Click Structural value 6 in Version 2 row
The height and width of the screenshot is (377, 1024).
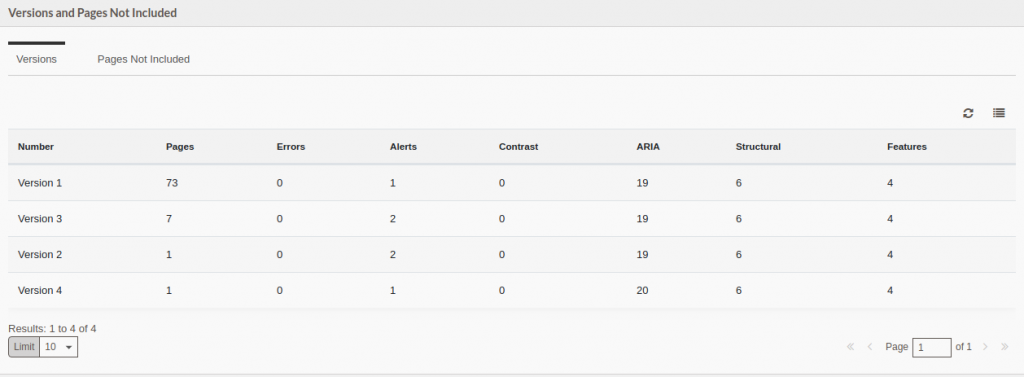[739, 255]
